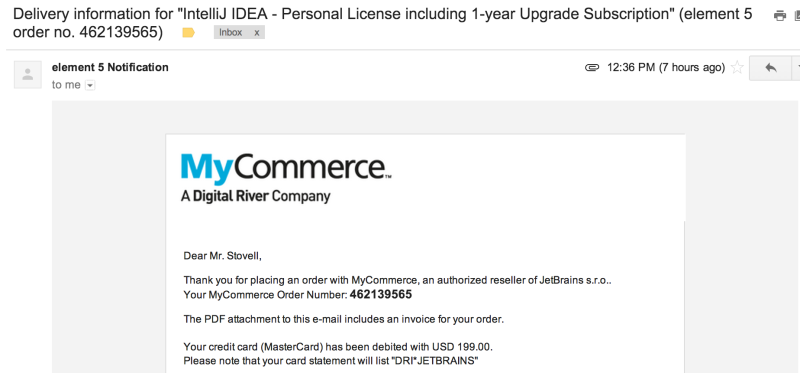Open email in new window icon
Viewport: 800px width, 373px height.
(797, 16)
